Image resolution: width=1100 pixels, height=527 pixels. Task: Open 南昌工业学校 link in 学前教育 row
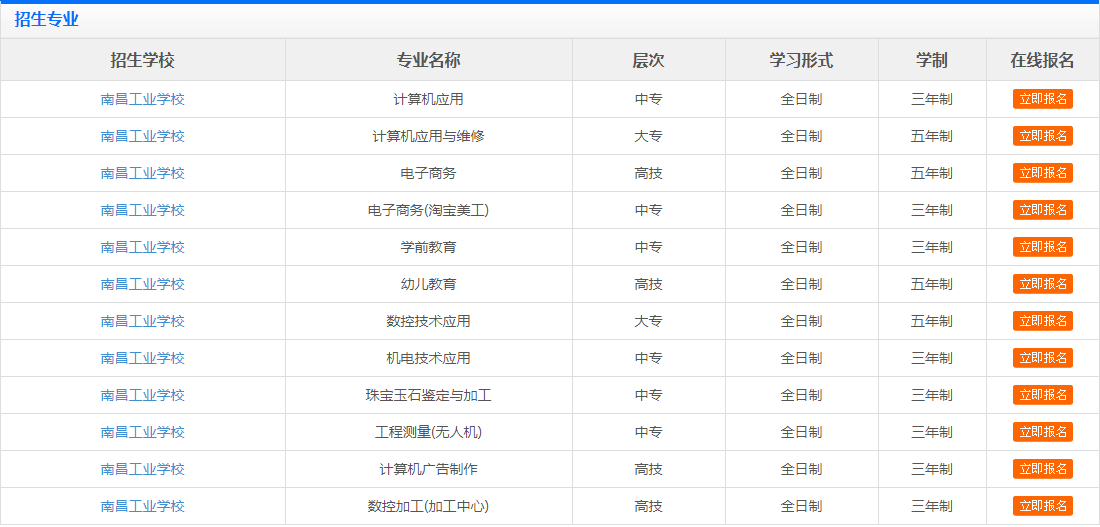pos(143,247)
